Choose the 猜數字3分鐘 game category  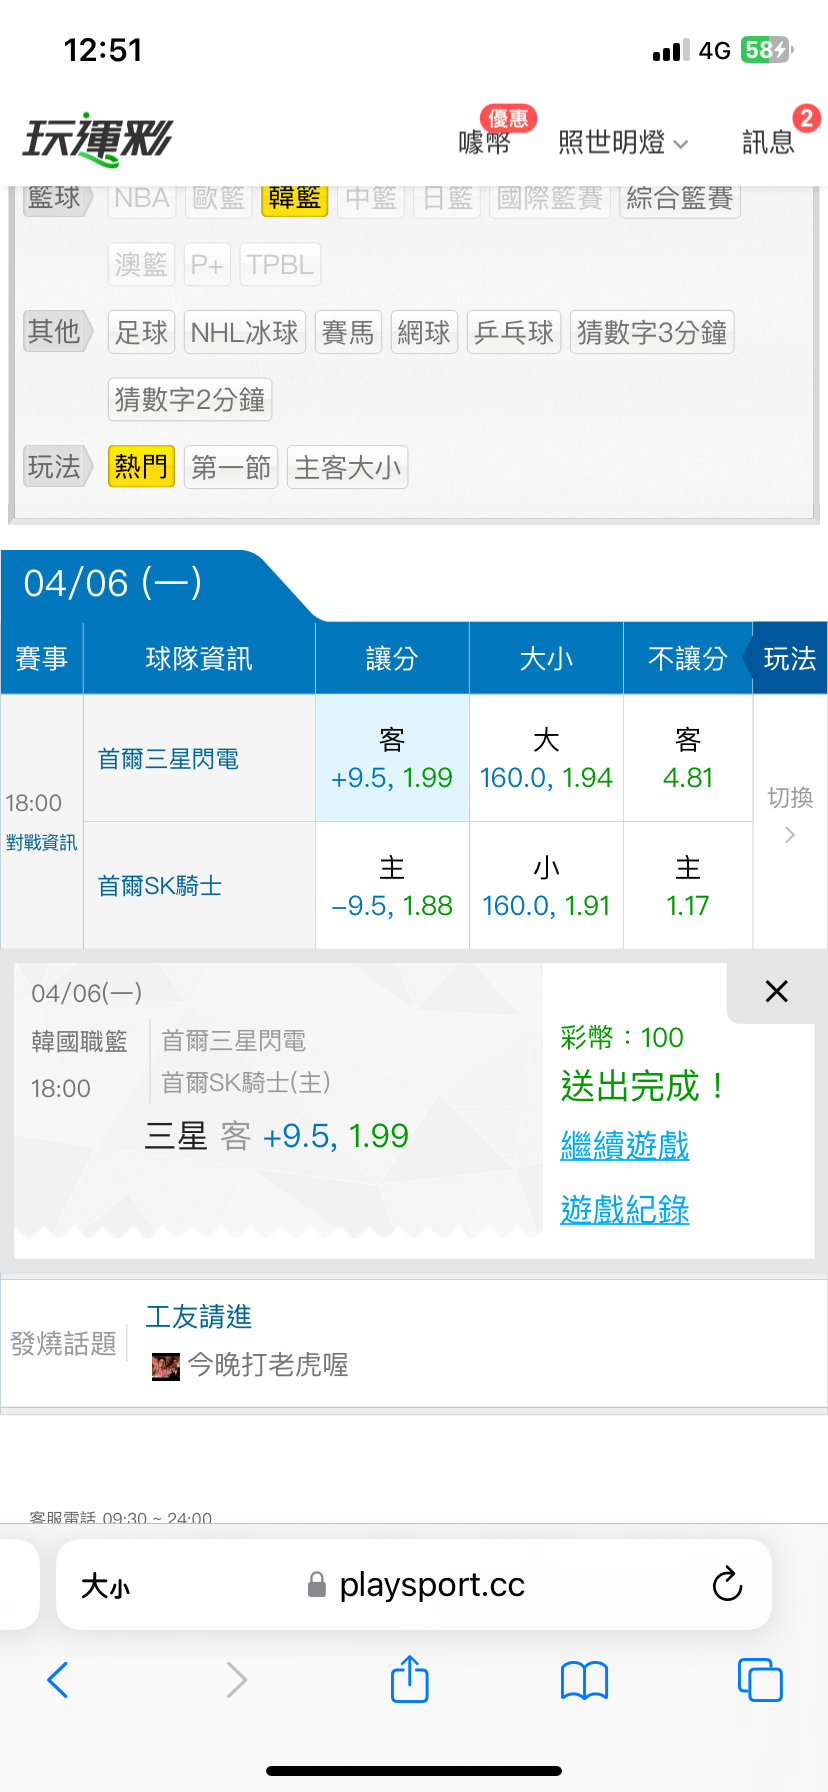point(652,332)
